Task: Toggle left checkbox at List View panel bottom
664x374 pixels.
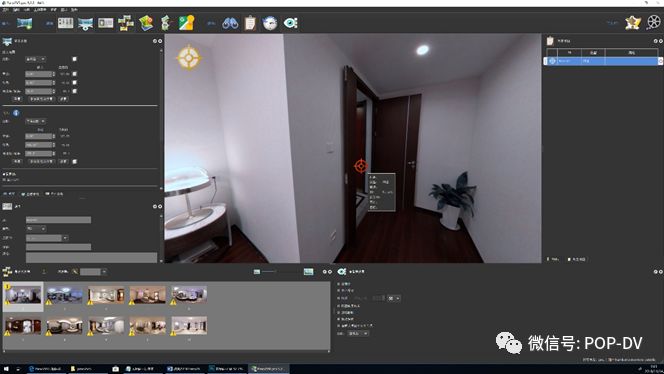Action: pos(548,259)
